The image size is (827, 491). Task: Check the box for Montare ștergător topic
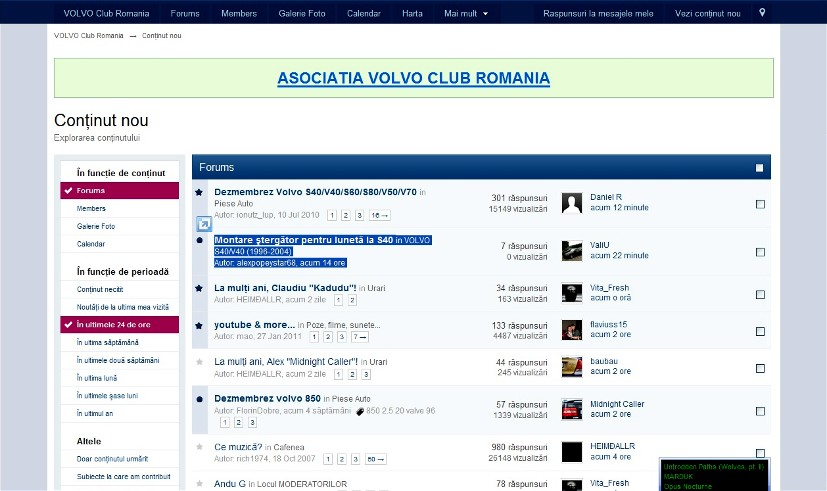click(760, 252)
